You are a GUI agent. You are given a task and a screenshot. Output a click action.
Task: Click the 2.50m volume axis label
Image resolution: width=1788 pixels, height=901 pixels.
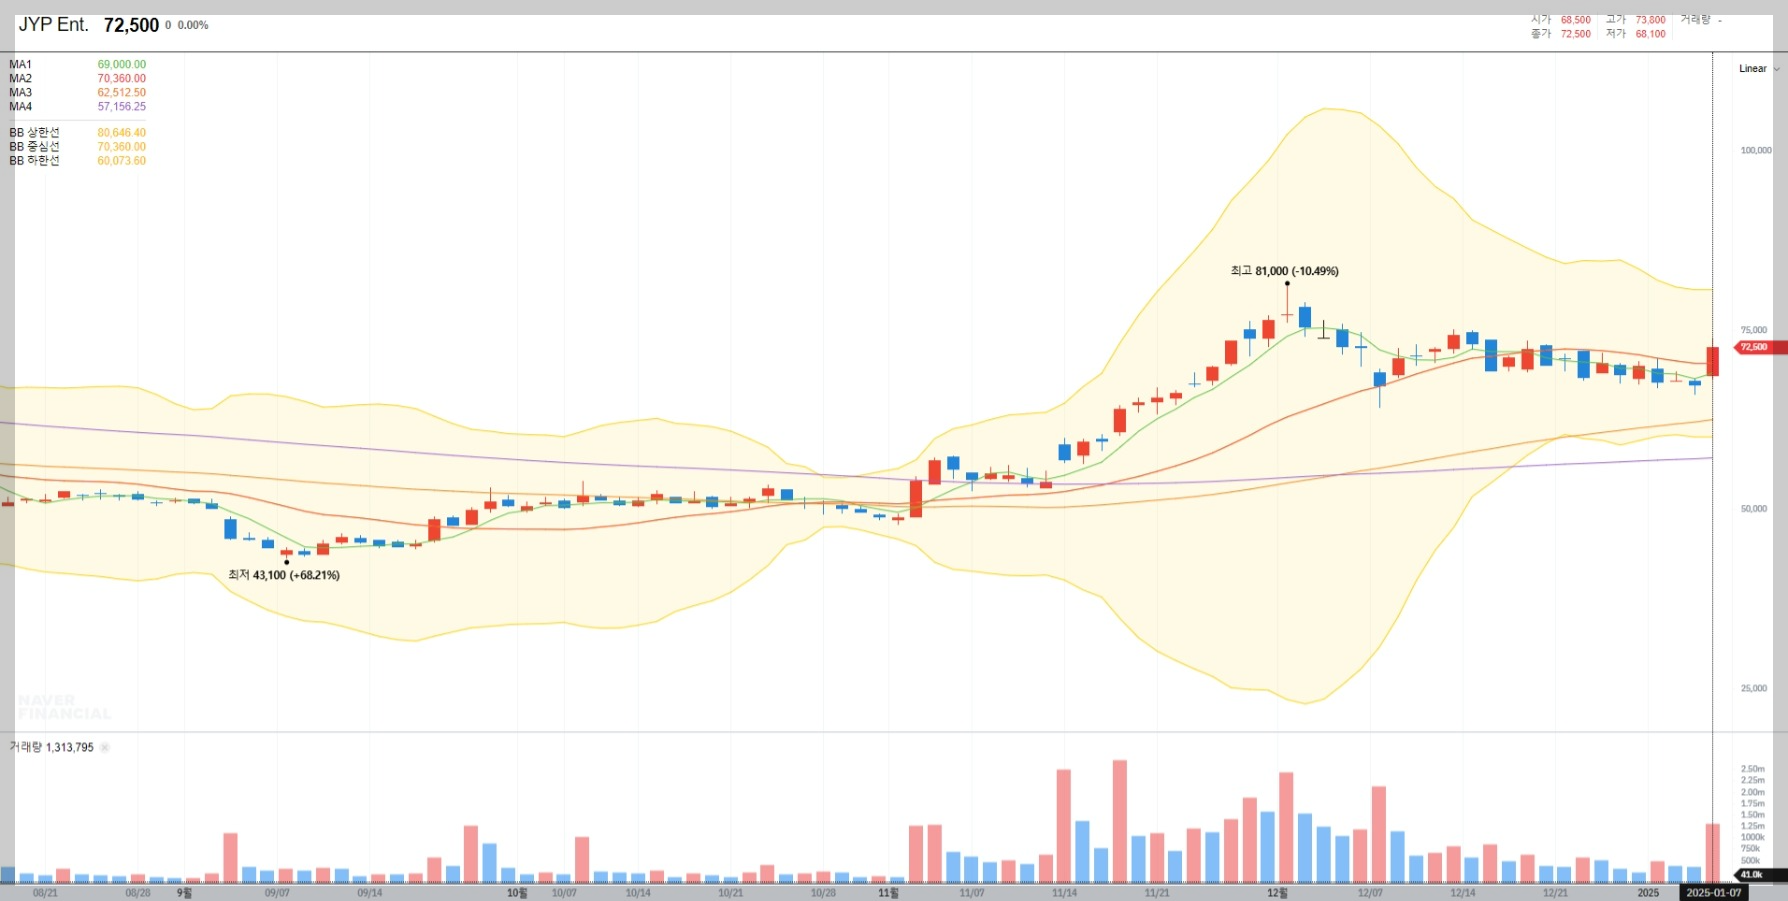(1752, 770)
